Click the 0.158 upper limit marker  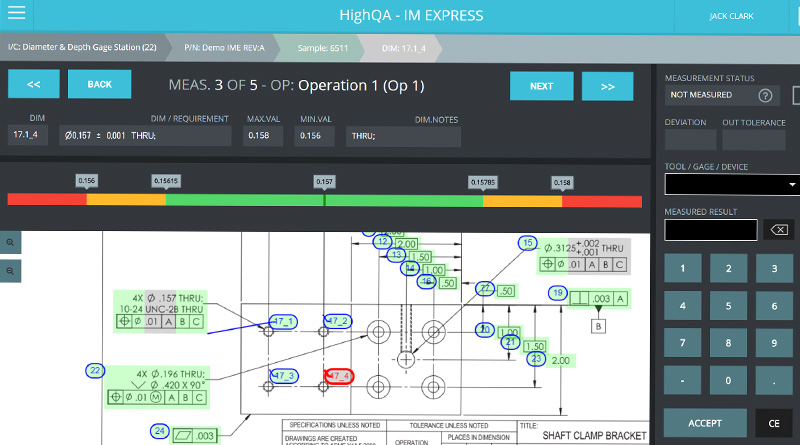click(x=562, y=183)
